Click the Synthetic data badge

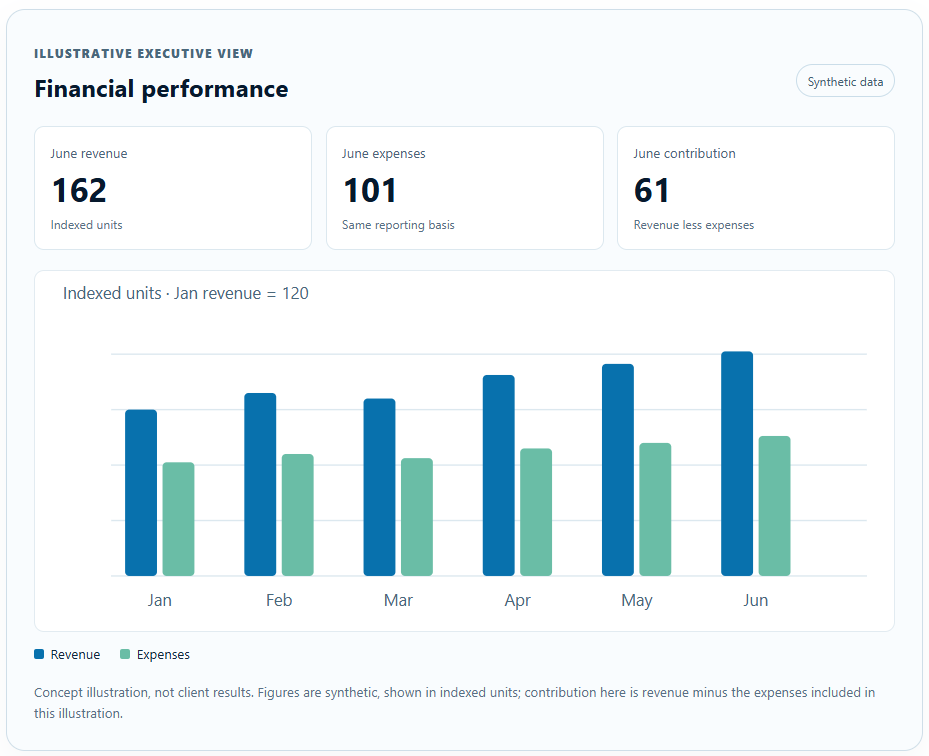click(x=845, y=81)
